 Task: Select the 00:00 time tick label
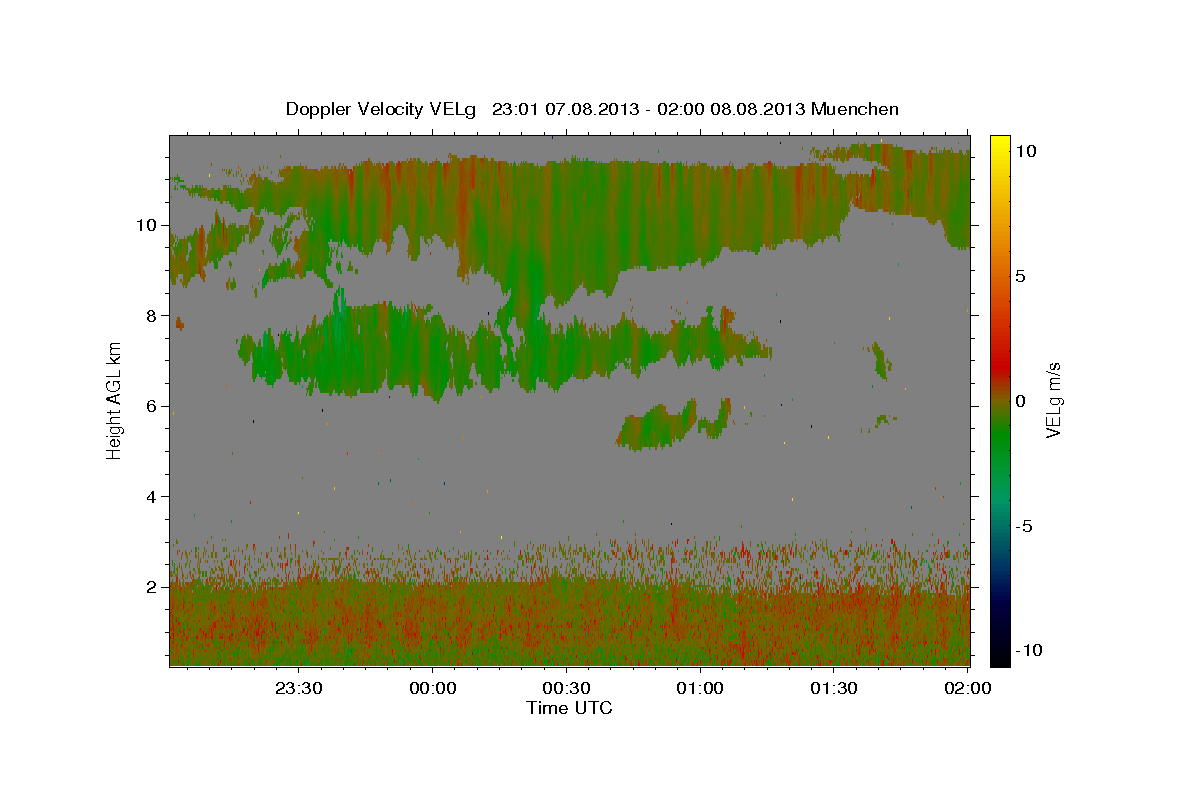pyautogui.click(x=433, y=688)
